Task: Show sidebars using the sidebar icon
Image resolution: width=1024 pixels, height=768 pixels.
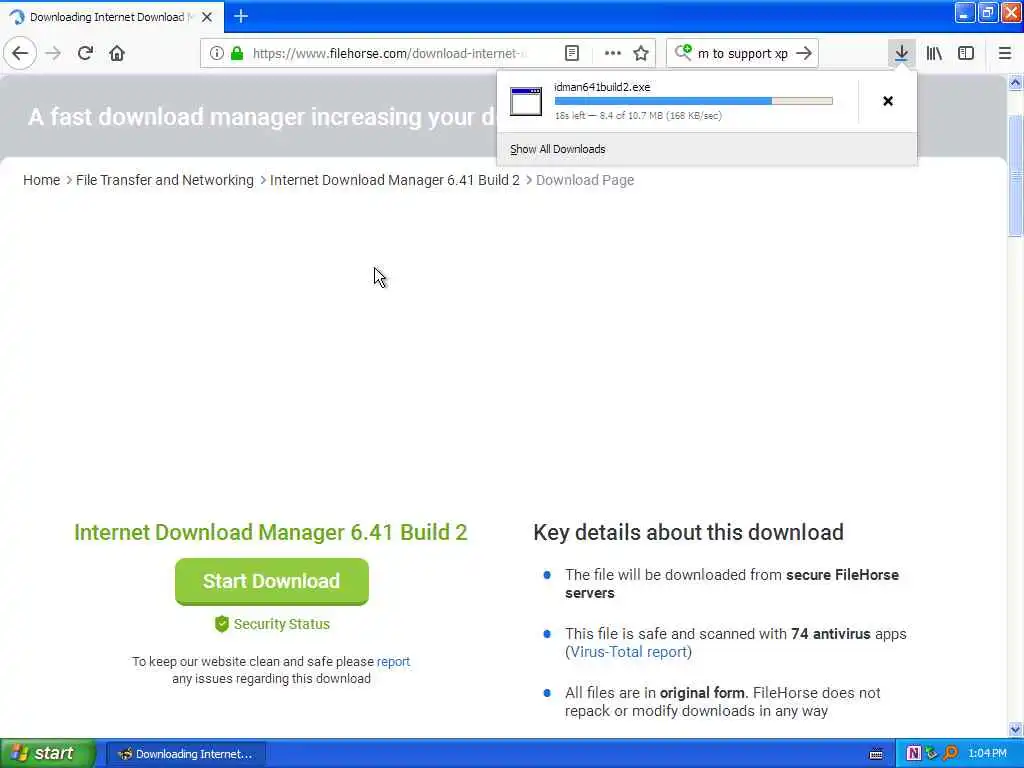Action: [x=966, y=53]
